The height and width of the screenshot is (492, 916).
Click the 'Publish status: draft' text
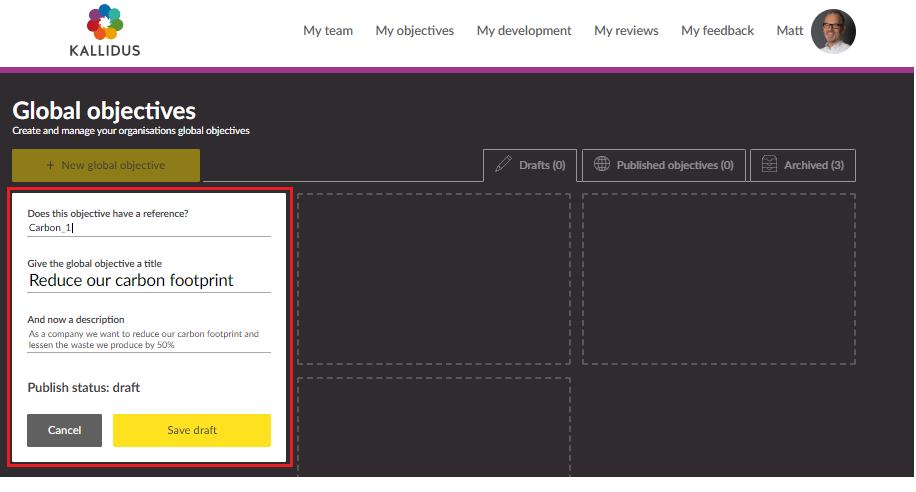84,387
